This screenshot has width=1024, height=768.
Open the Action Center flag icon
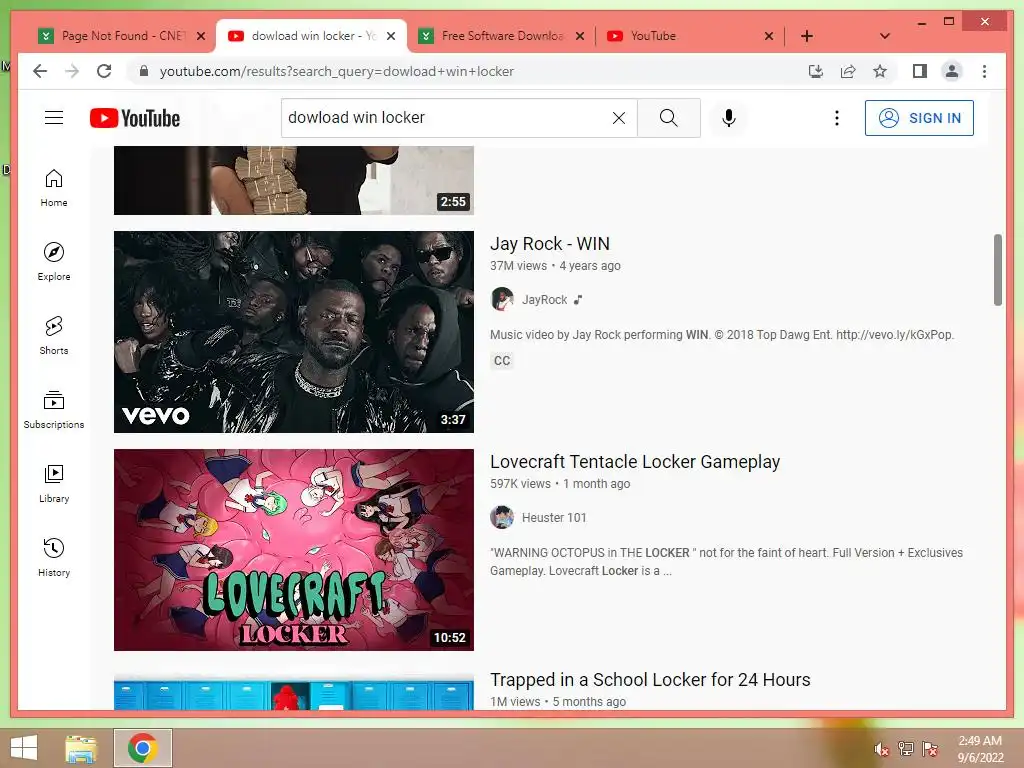click(930, 749)
